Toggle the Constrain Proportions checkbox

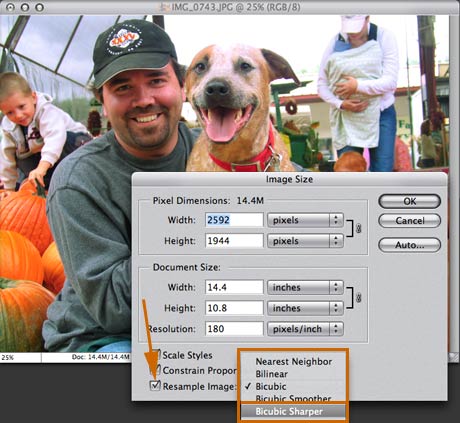click(x=156, y=370)
